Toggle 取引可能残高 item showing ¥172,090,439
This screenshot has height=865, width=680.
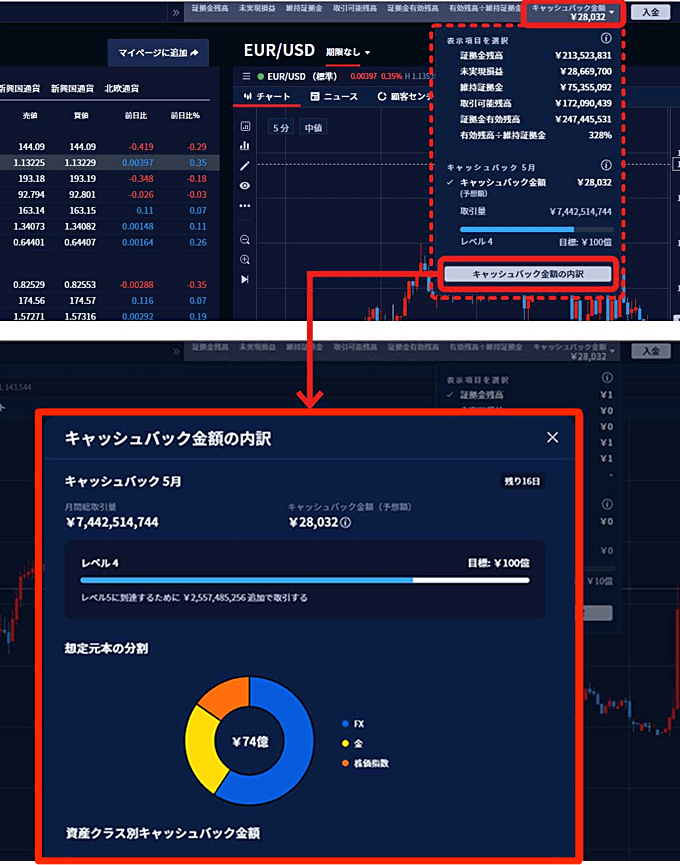(529, 103)
